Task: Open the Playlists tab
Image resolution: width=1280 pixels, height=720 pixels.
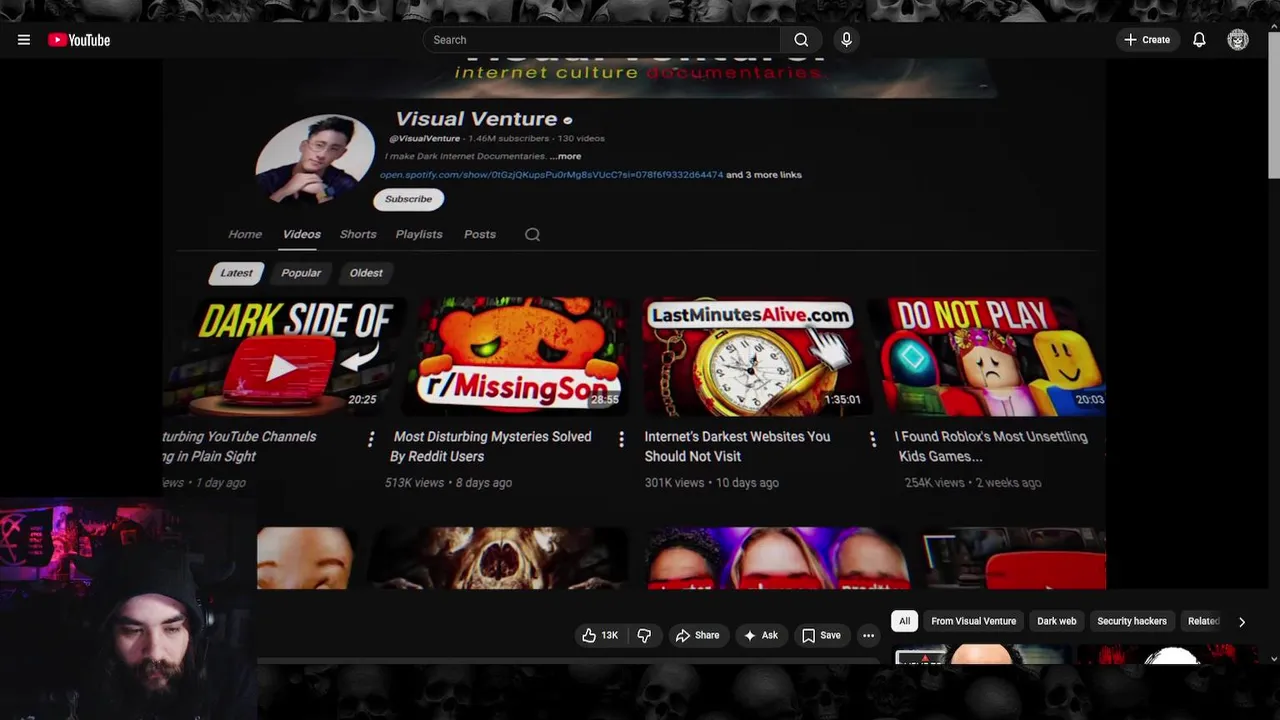Action: [x=419, y=234]
